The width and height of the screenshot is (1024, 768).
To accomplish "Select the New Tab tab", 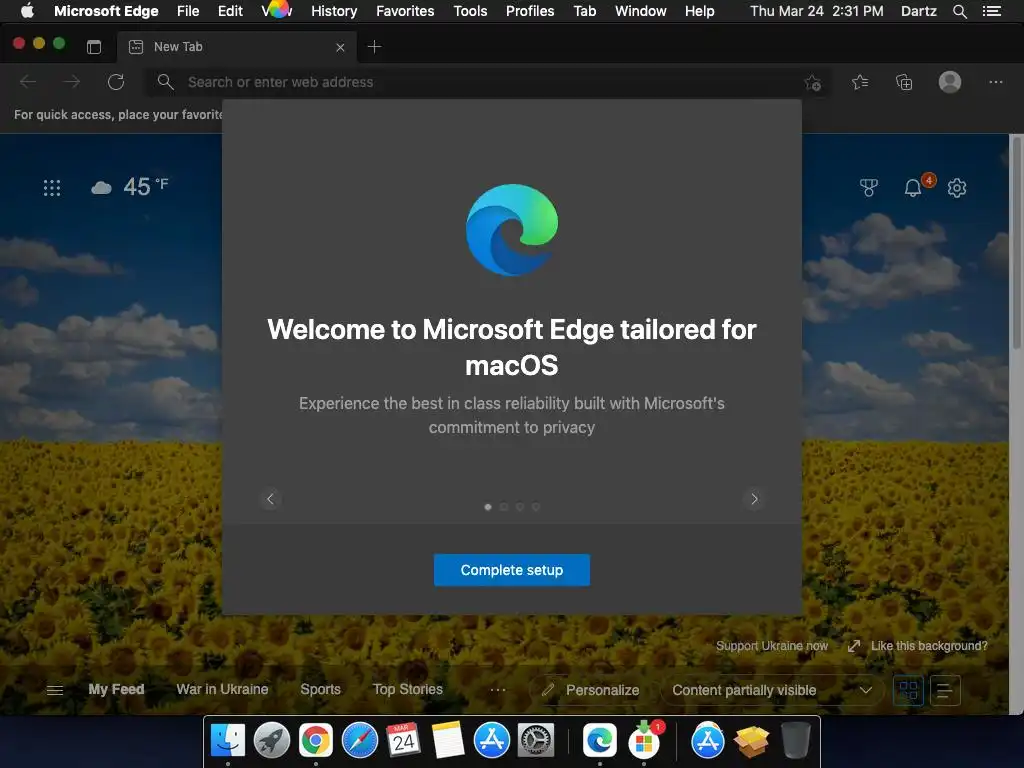I will 236,47.
